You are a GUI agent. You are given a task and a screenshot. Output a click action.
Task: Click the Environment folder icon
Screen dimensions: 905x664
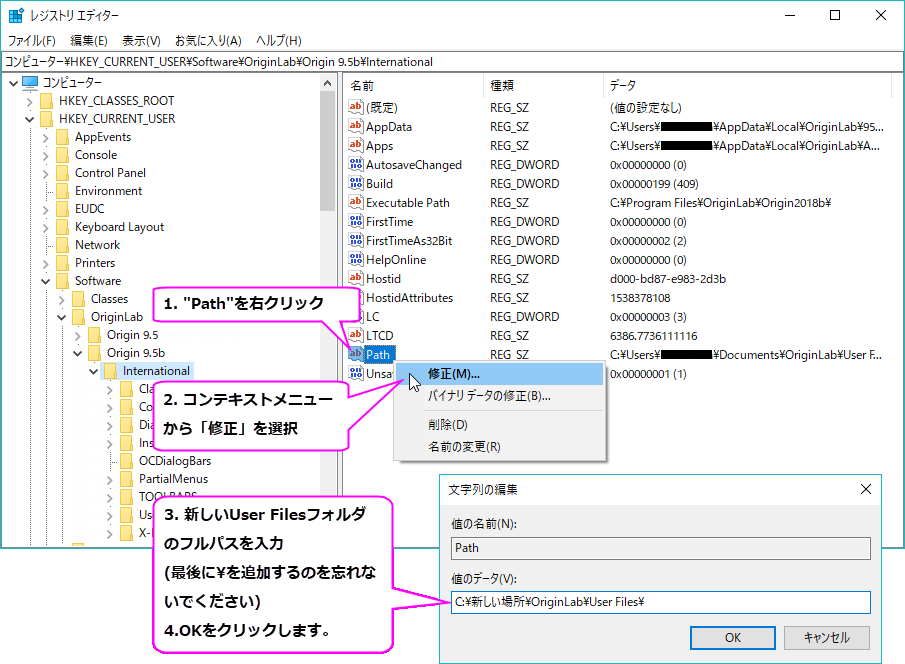point(63,191)
